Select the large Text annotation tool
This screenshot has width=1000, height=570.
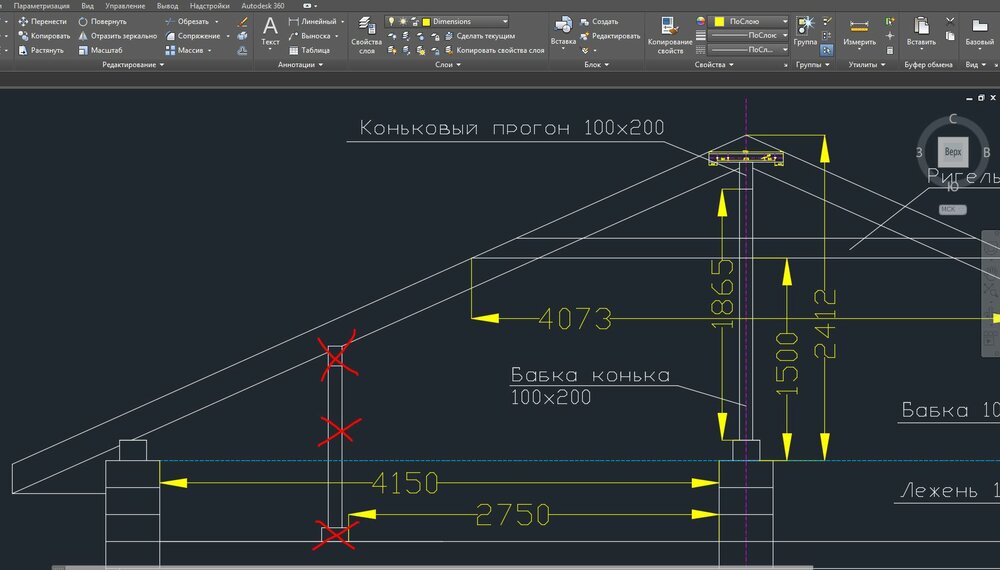coord(270,30)
